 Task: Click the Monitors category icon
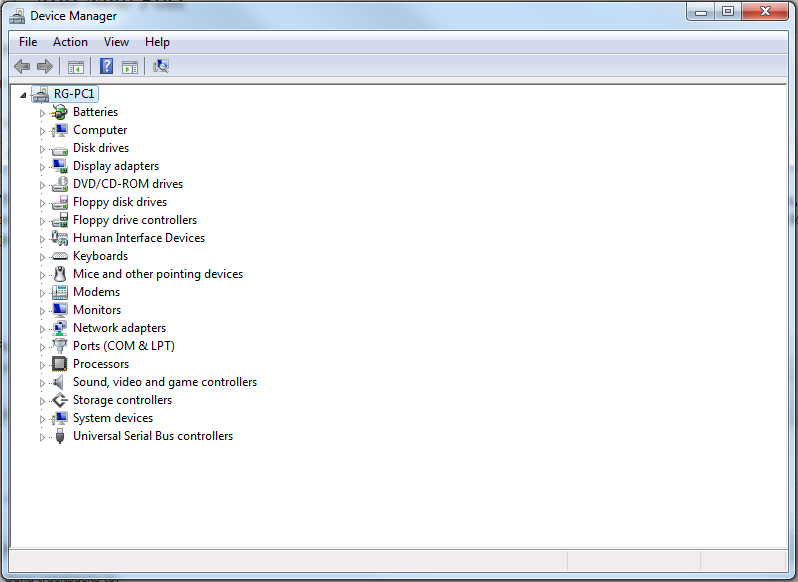[x=60, y=310]
